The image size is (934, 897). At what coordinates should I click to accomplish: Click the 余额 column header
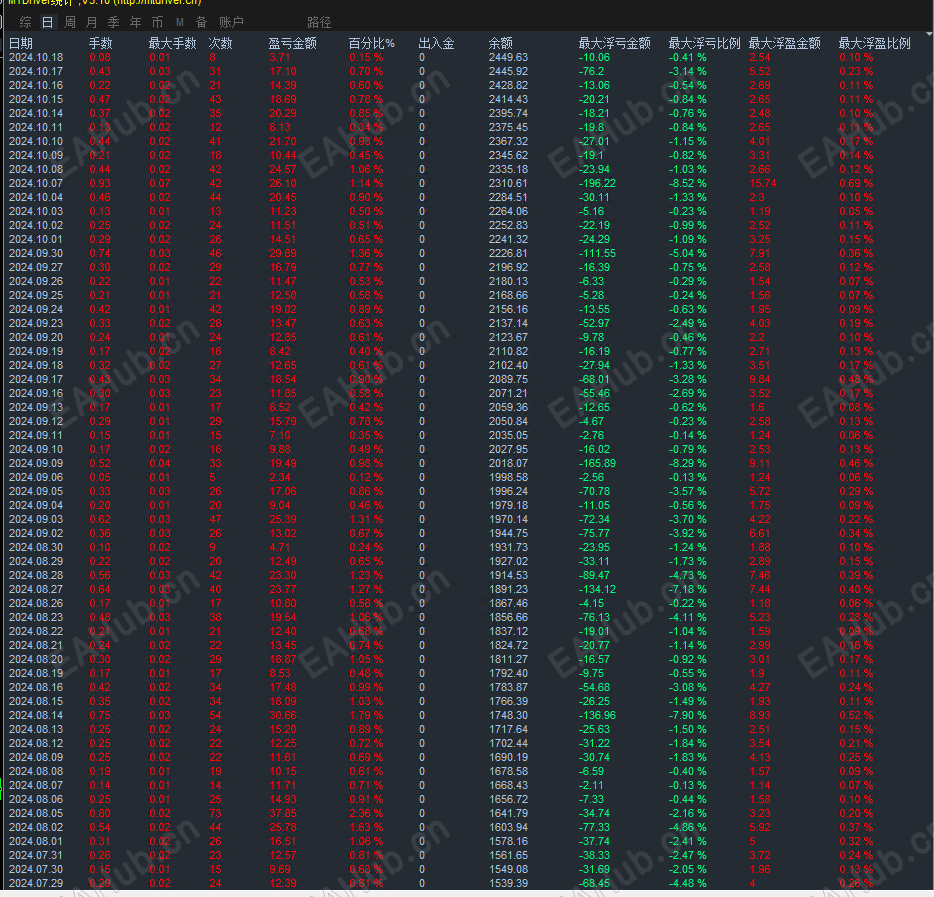point(500,43)
